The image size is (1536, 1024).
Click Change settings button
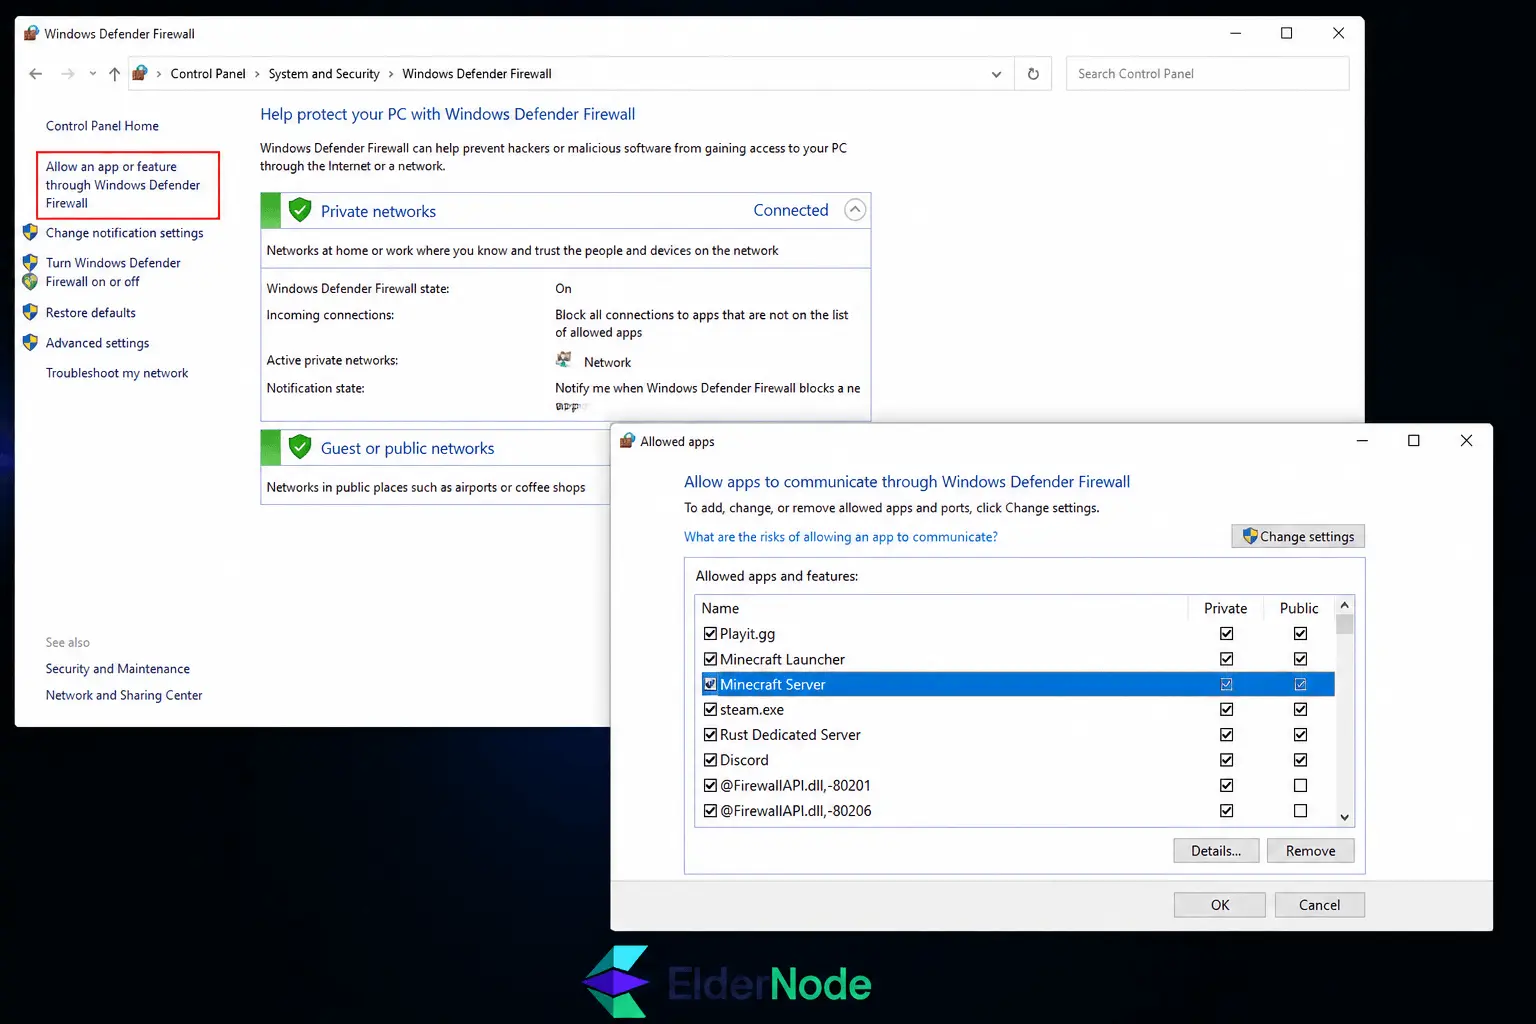click(1298, 537)
